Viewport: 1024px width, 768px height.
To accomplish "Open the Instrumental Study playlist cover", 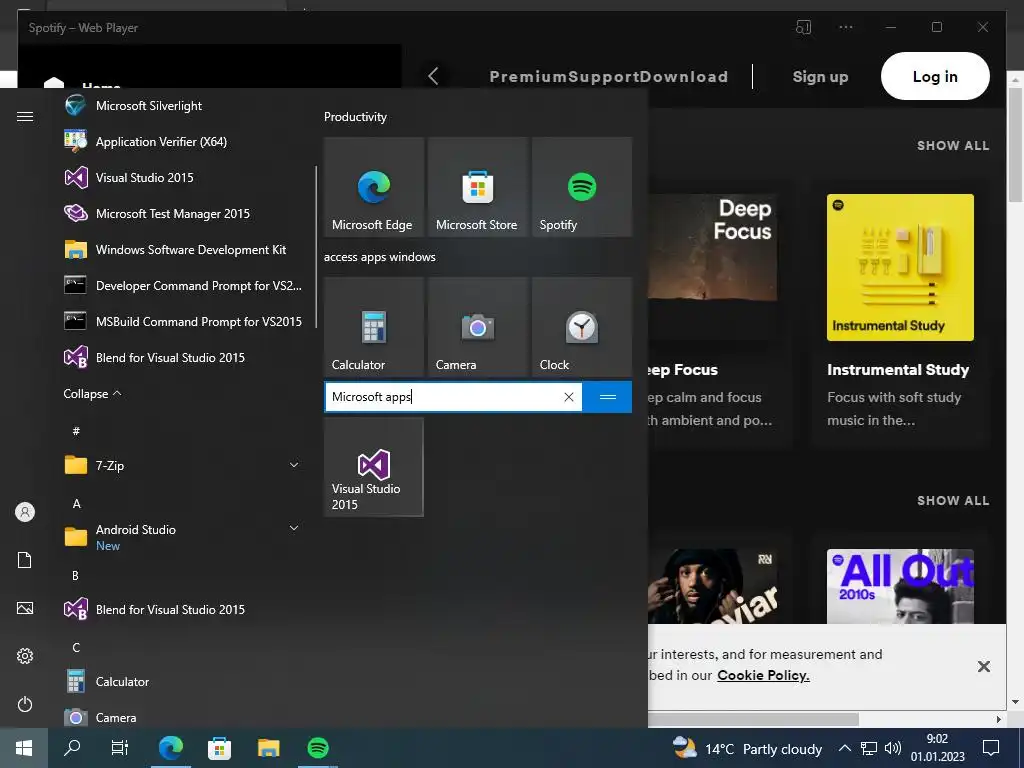I will [900, 267].
